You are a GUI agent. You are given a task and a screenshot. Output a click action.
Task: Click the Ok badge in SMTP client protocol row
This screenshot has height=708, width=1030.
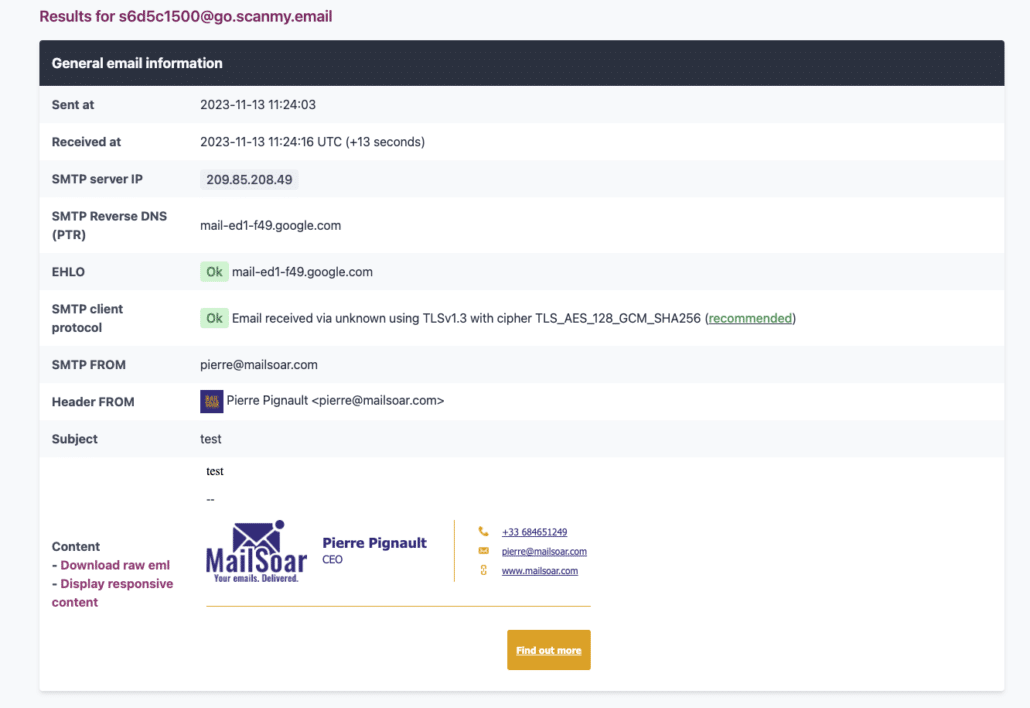point(214,319)
